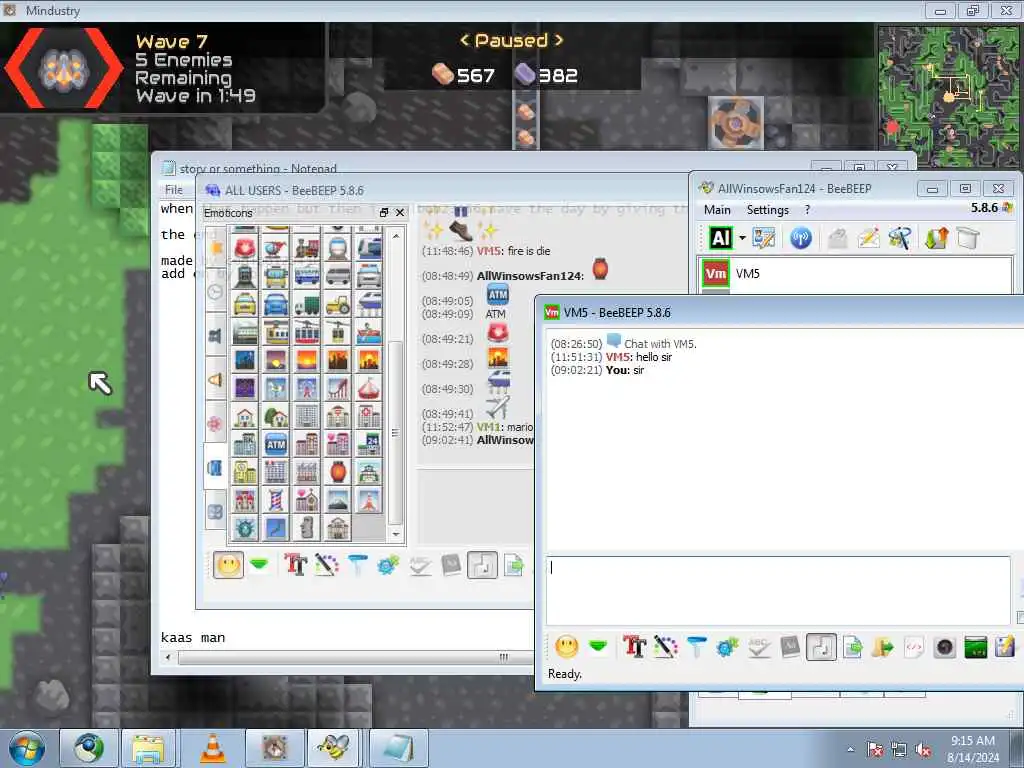Click Notepad horizontal scrollbar thumb
This screenshot has width=1024, height=768.
pos(357,658)
